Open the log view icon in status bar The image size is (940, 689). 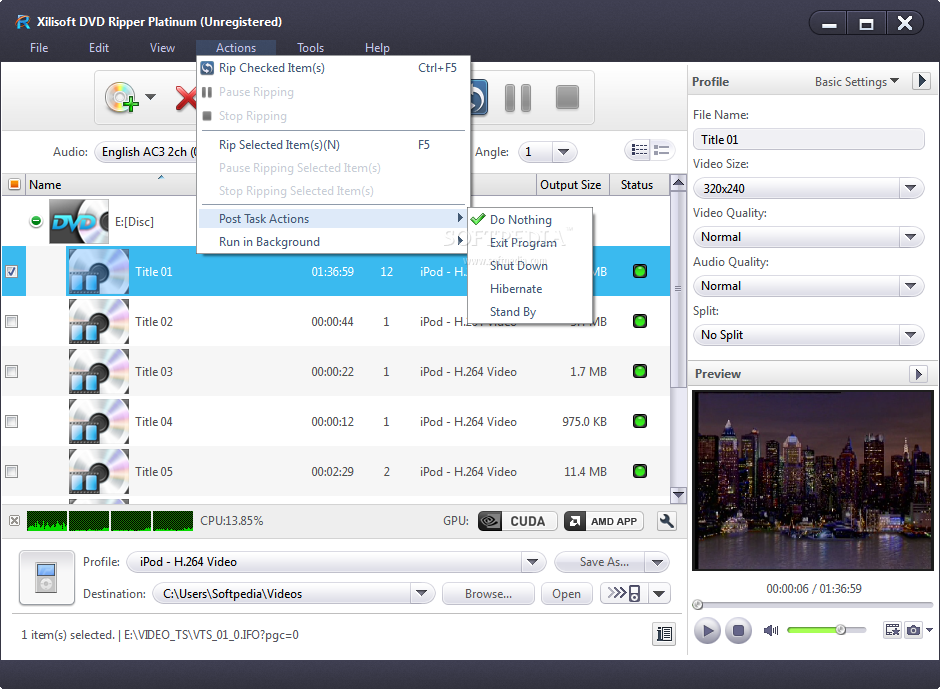pos(664,634)
